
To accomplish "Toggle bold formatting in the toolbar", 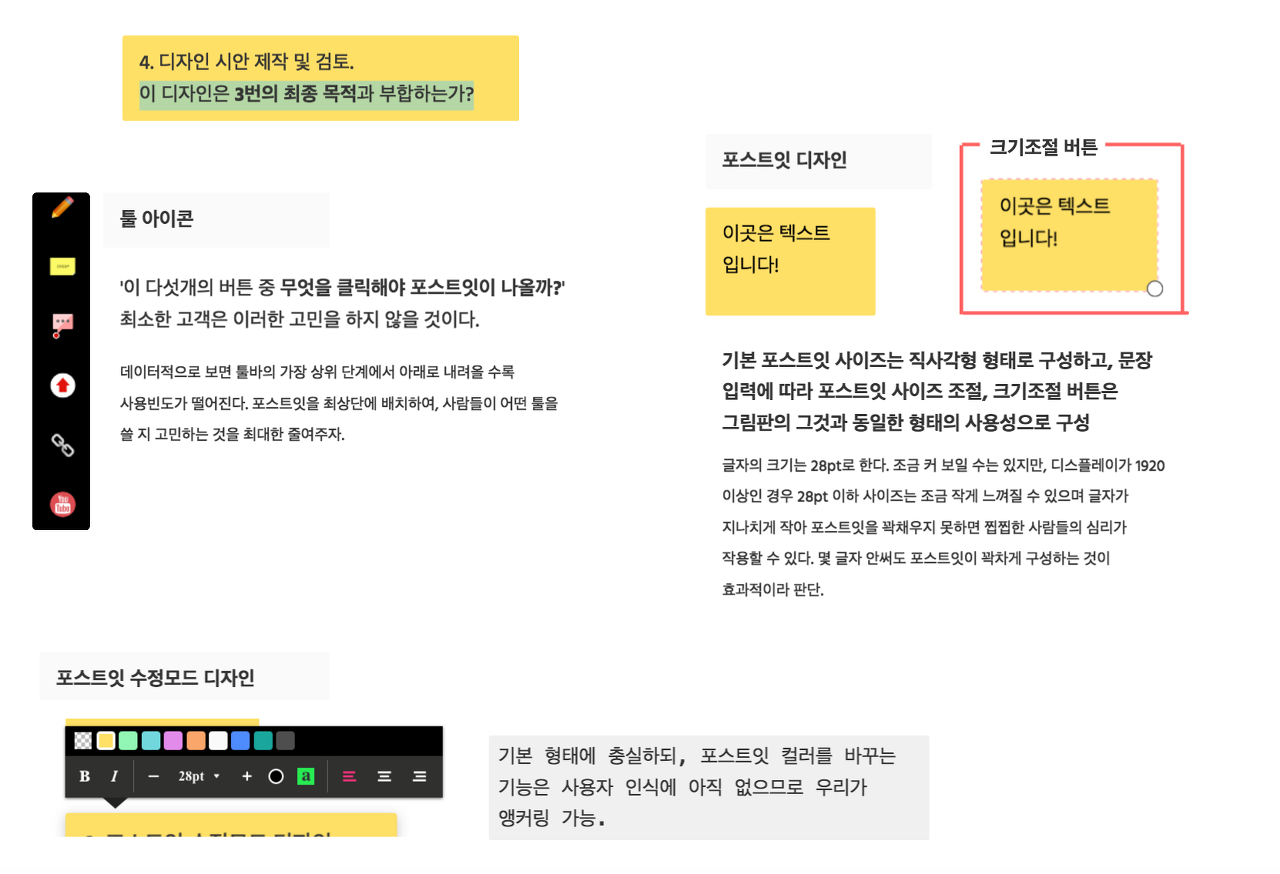I will 85,777.
